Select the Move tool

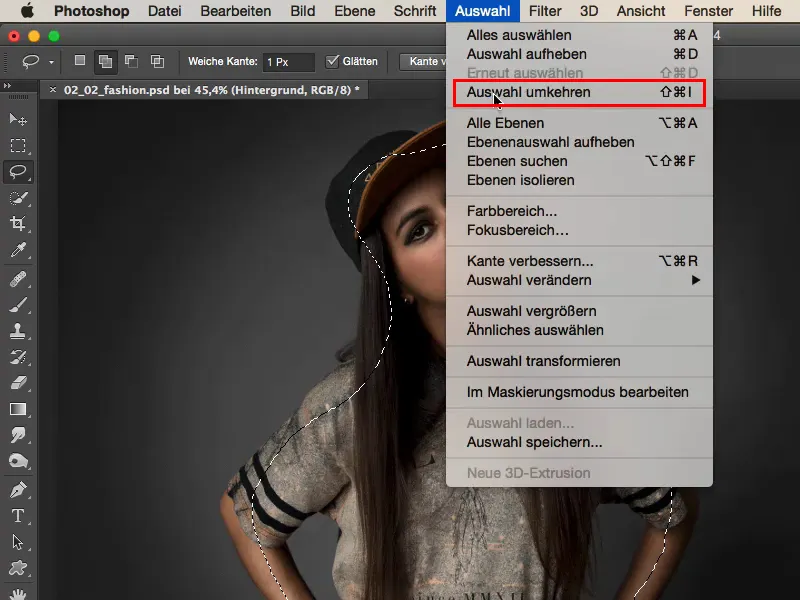[16, 121]
